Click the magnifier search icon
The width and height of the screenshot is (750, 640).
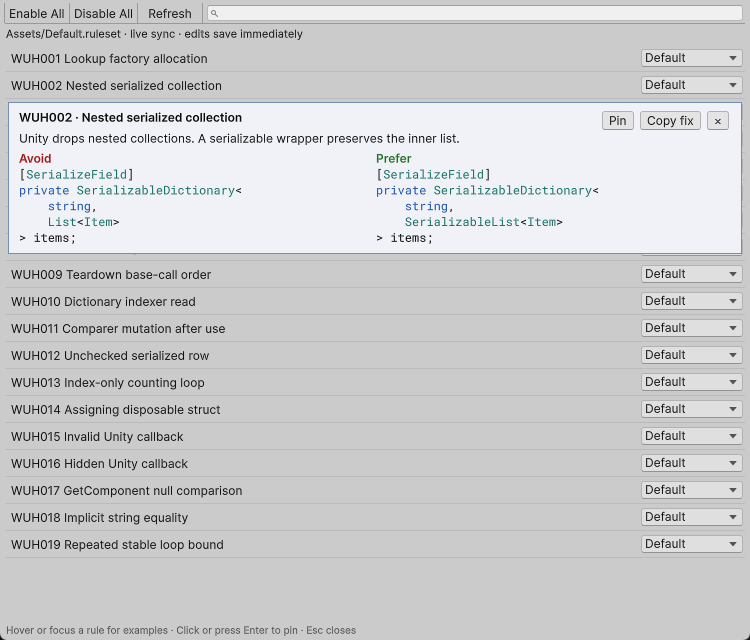tap(215, 13)
